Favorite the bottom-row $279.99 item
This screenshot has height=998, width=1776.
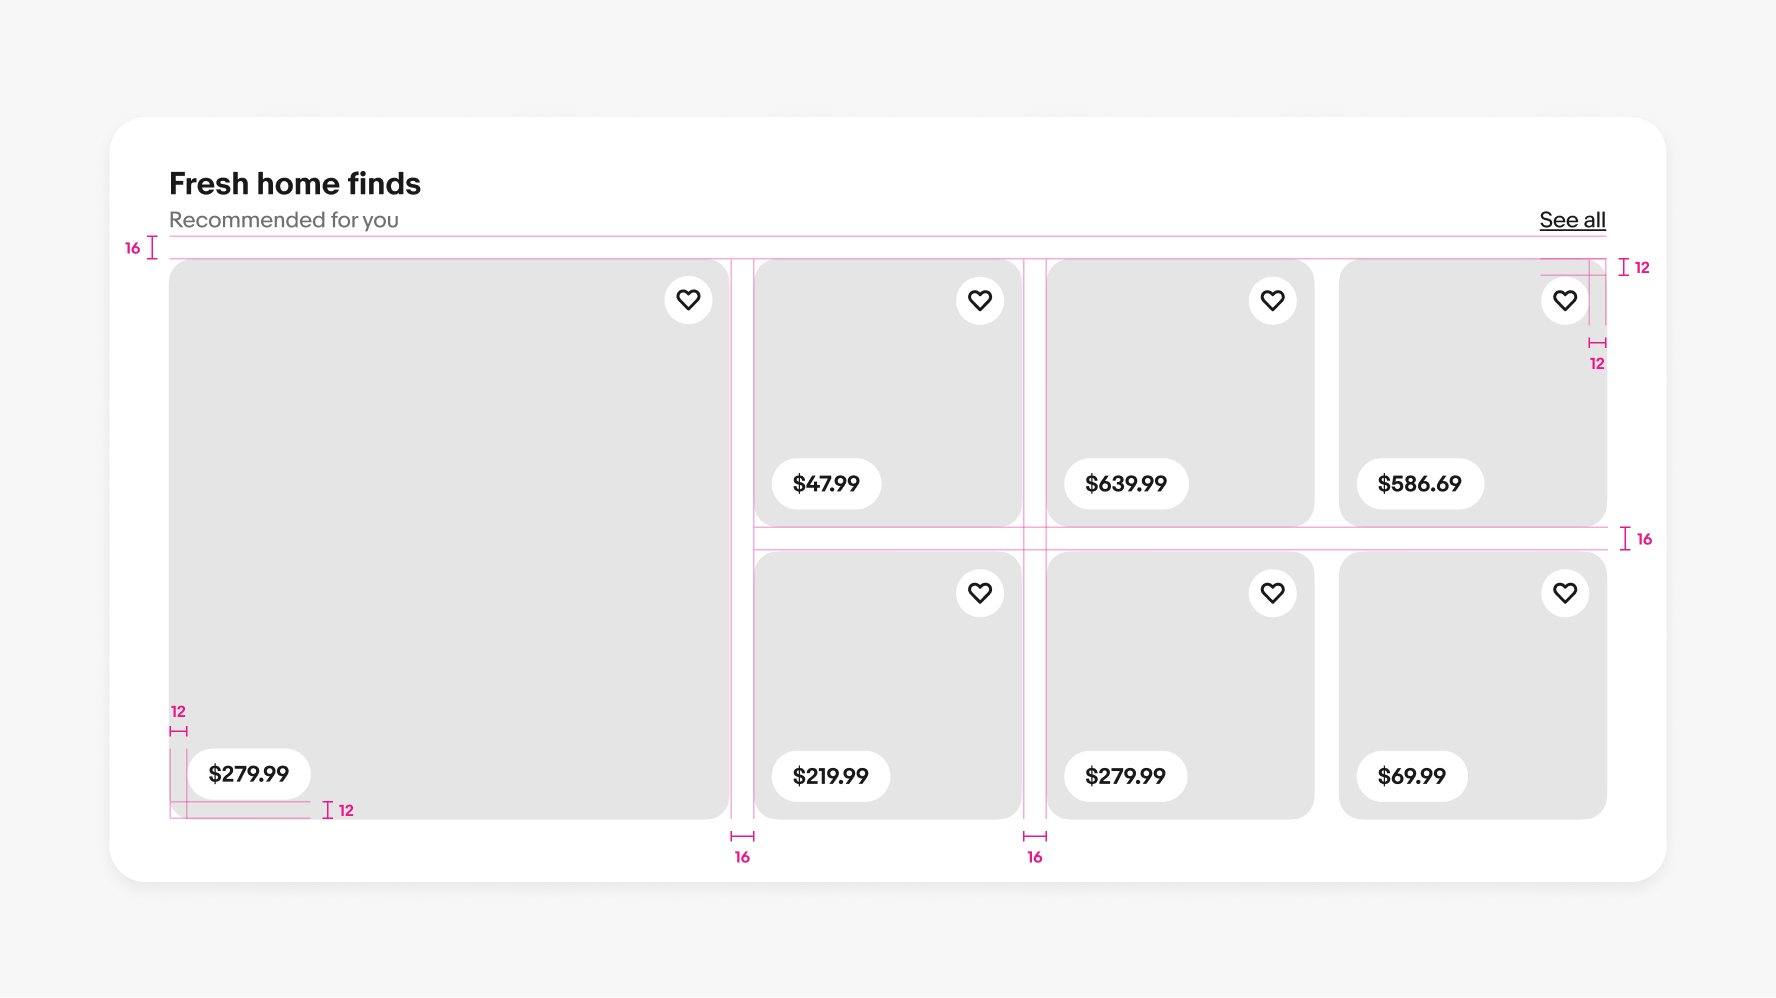[1272, 593]
